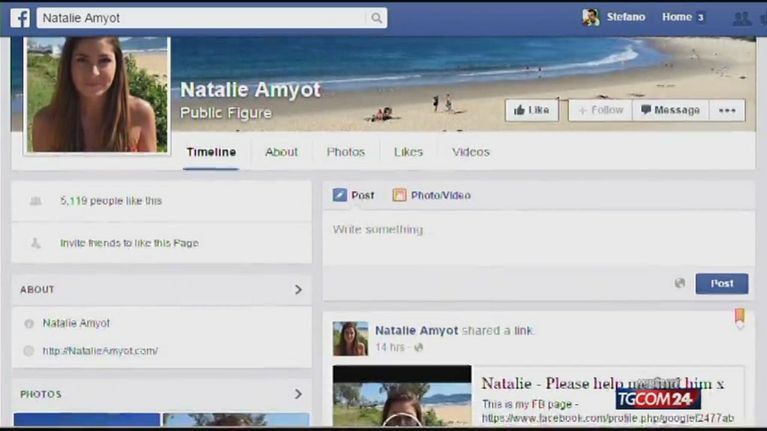Click the bookmark ribbon on the post
This screenshot has width=767, height=431.
point(739,318)
